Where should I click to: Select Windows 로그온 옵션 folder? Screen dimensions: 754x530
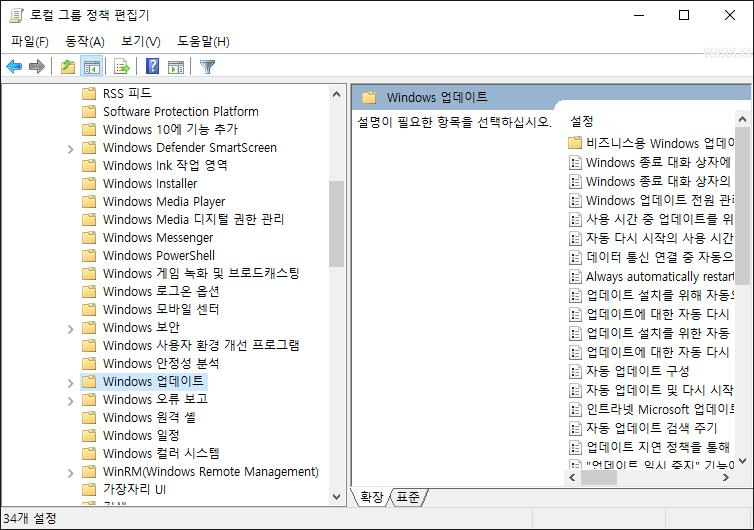point(161,291)
